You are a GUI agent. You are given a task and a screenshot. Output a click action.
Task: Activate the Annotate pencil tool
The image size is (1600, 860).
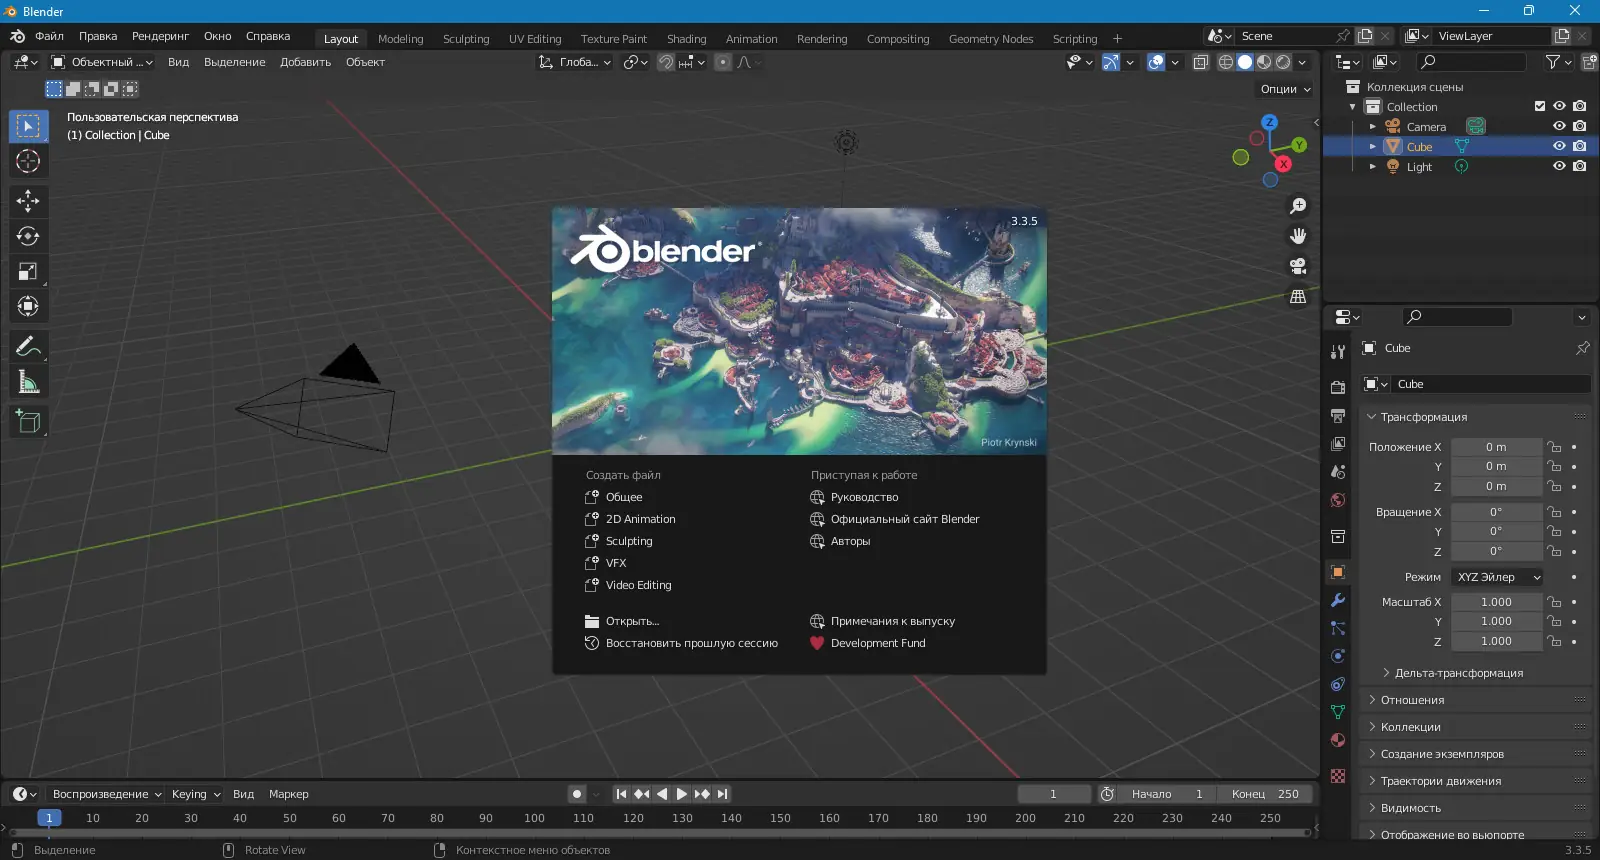point(28,347)
